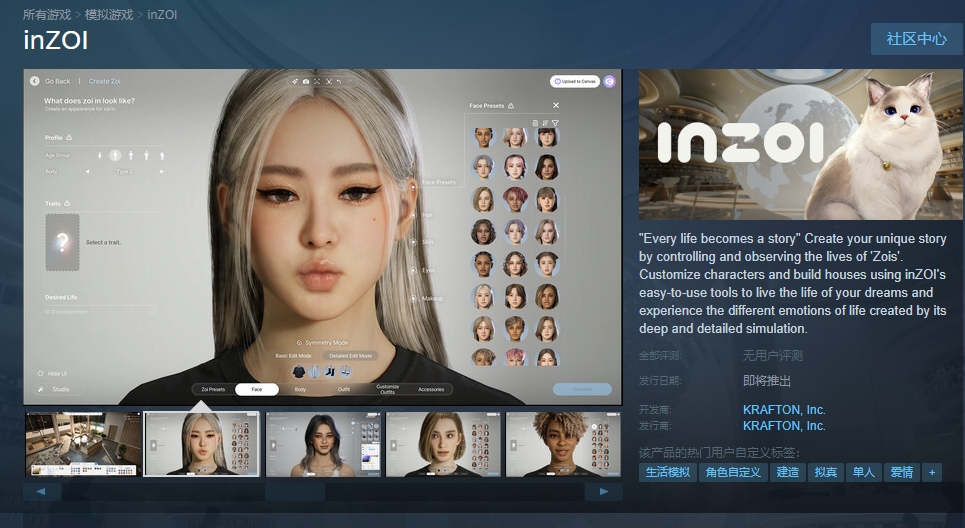The image size is (965, 528).
Task: Open the Accessories tab
Action: tap(431, 390)
